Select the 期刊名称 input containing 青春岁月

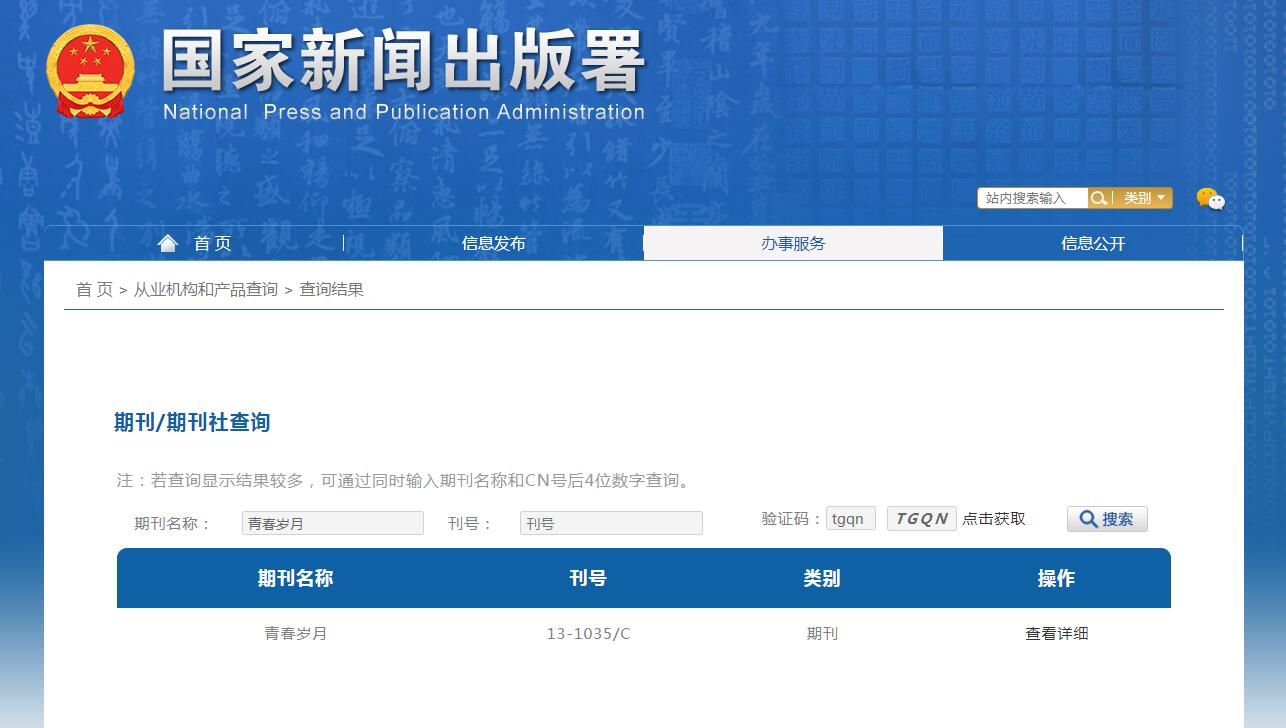(x=332, y=522)
